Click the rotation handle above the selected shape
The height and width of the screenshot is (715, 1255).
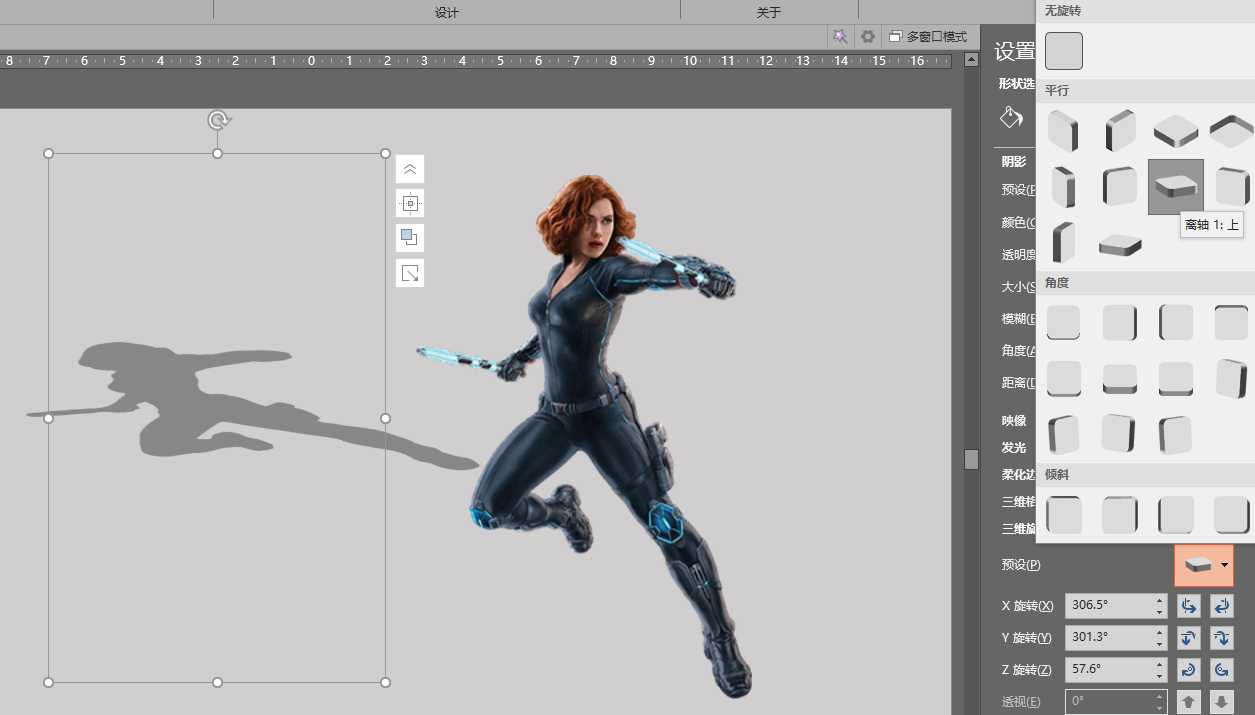pos(218,121)
